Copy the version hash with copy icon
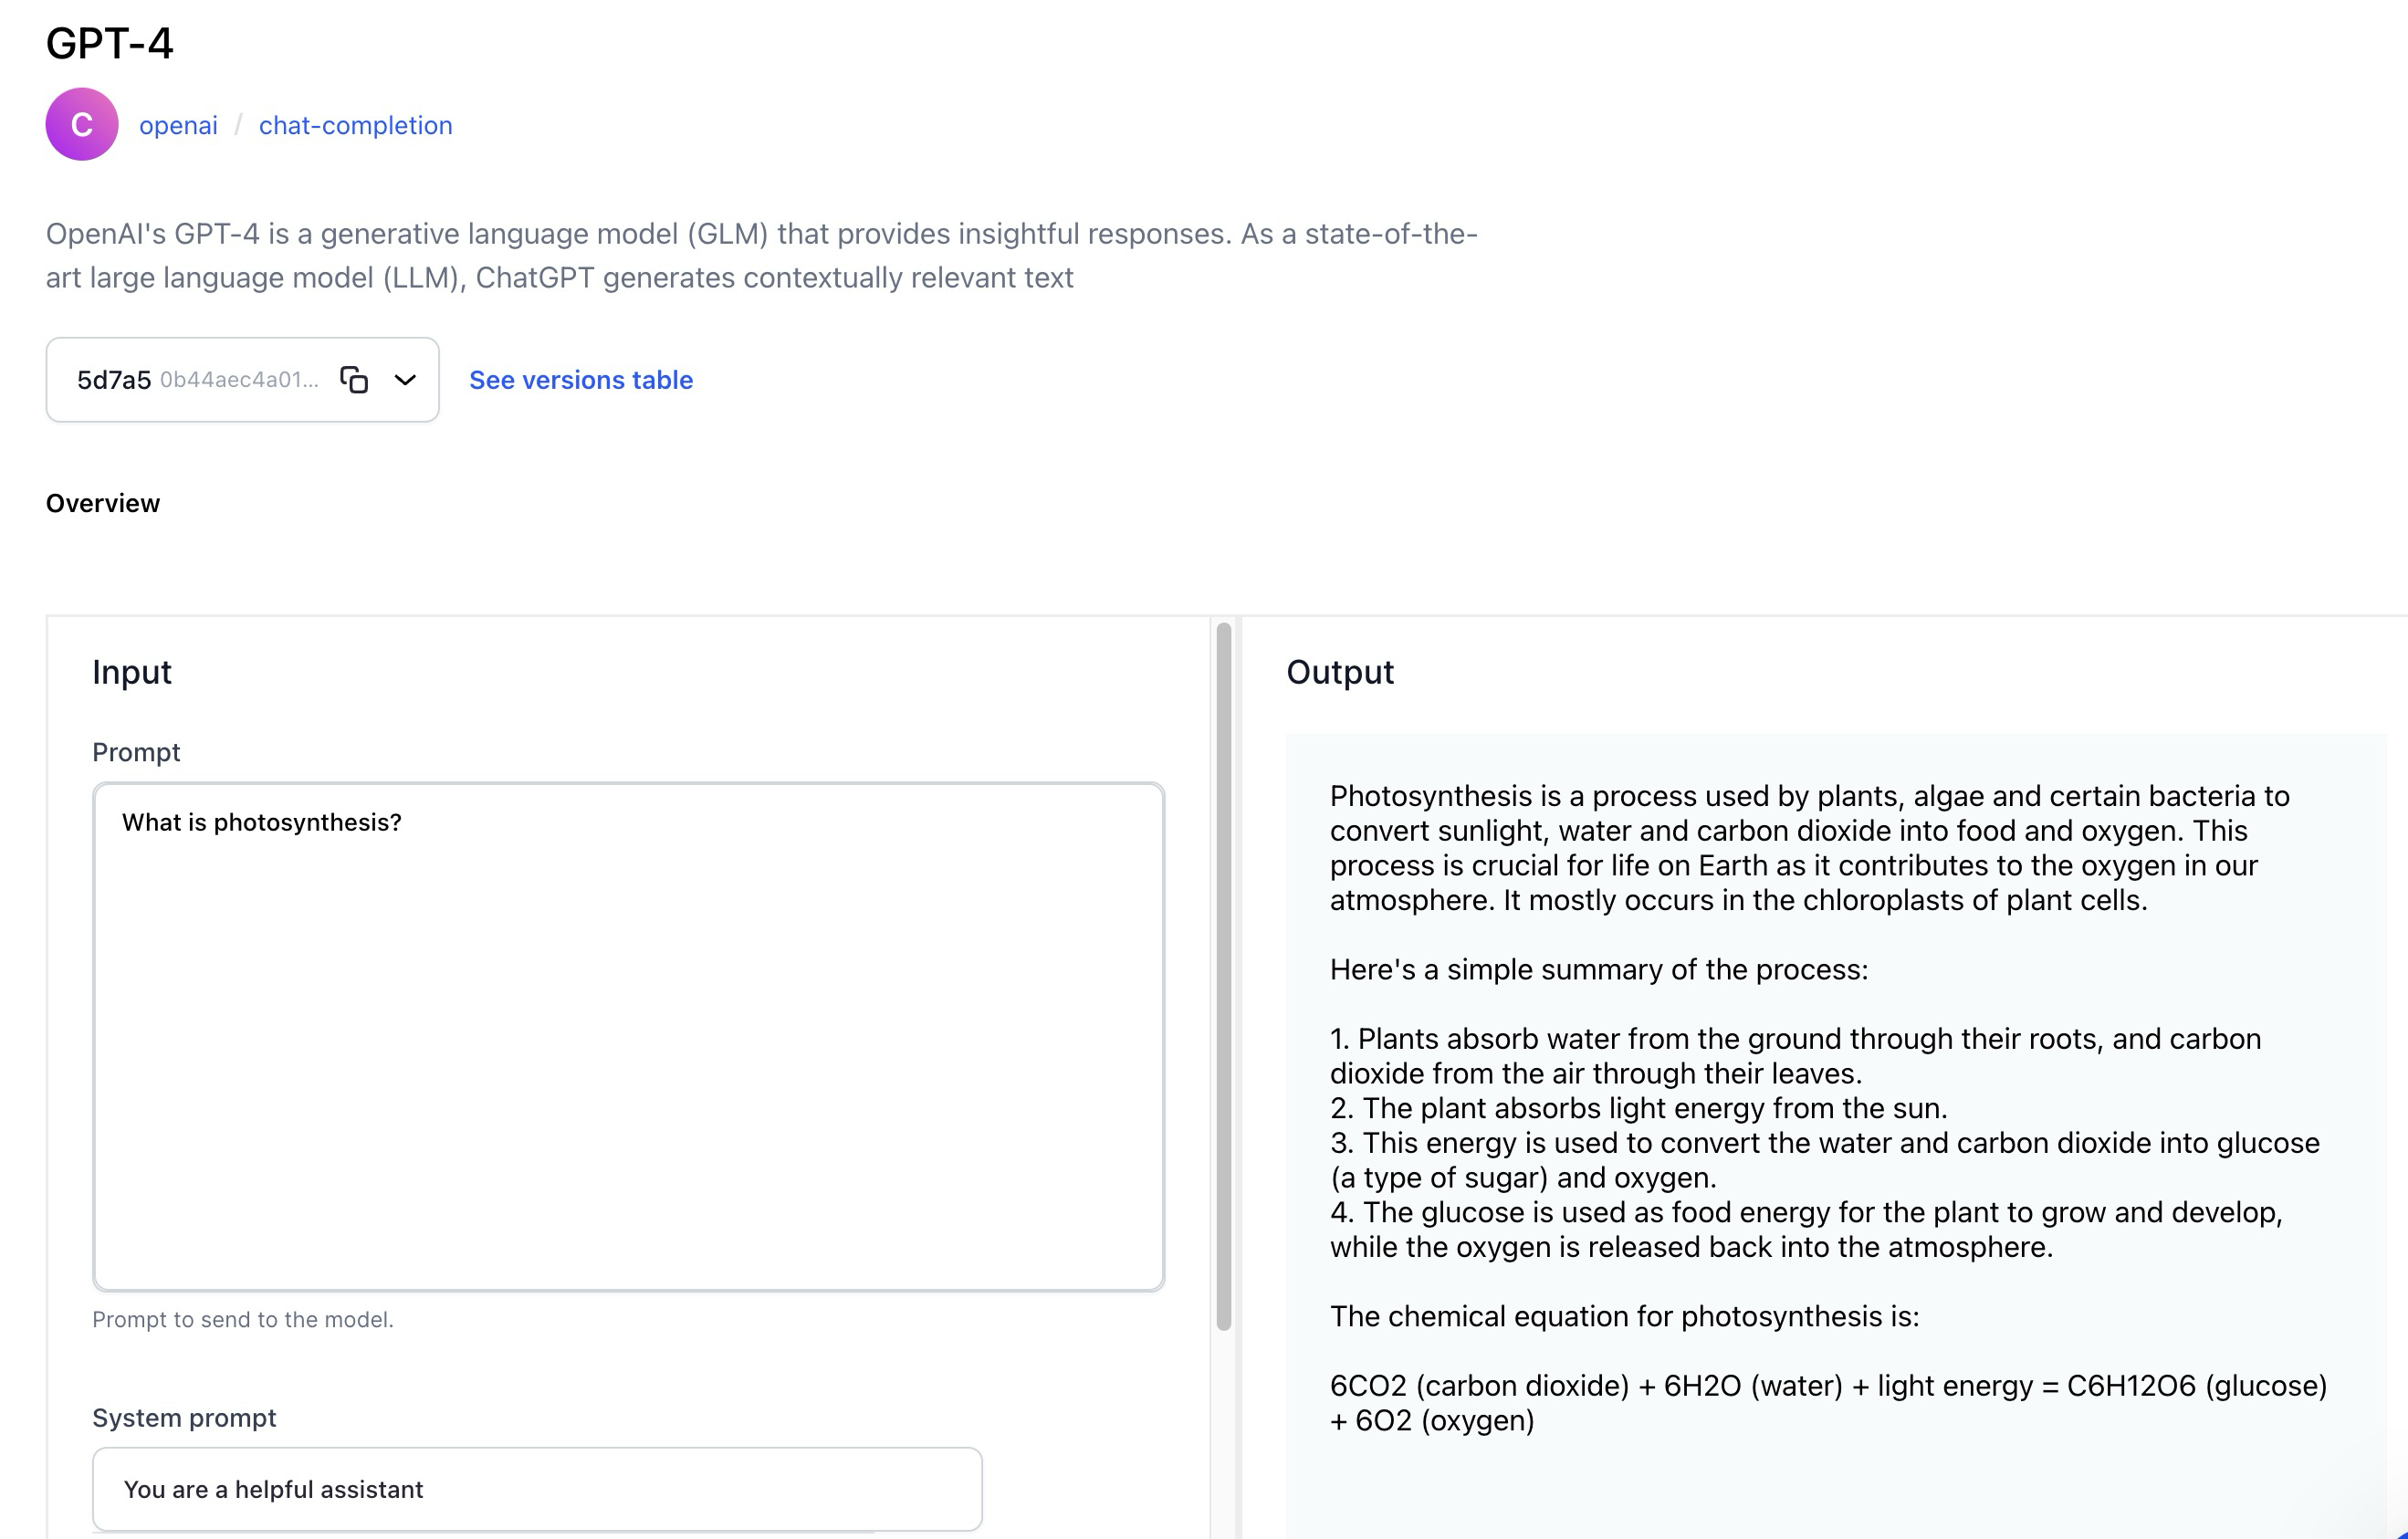 354,380
